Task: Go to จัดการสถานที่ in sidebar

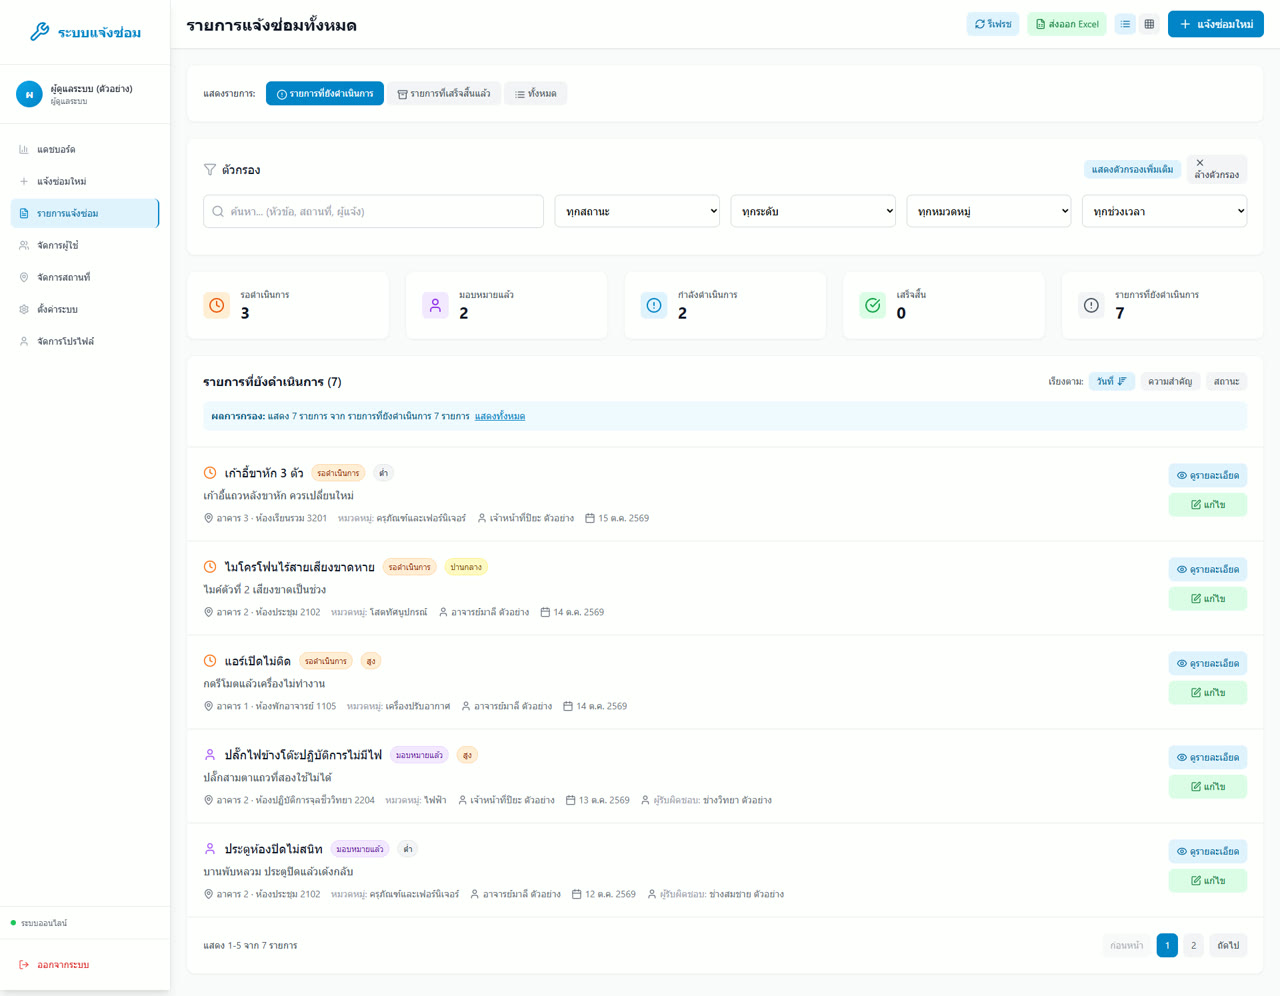Action: [x=85, y=277]
